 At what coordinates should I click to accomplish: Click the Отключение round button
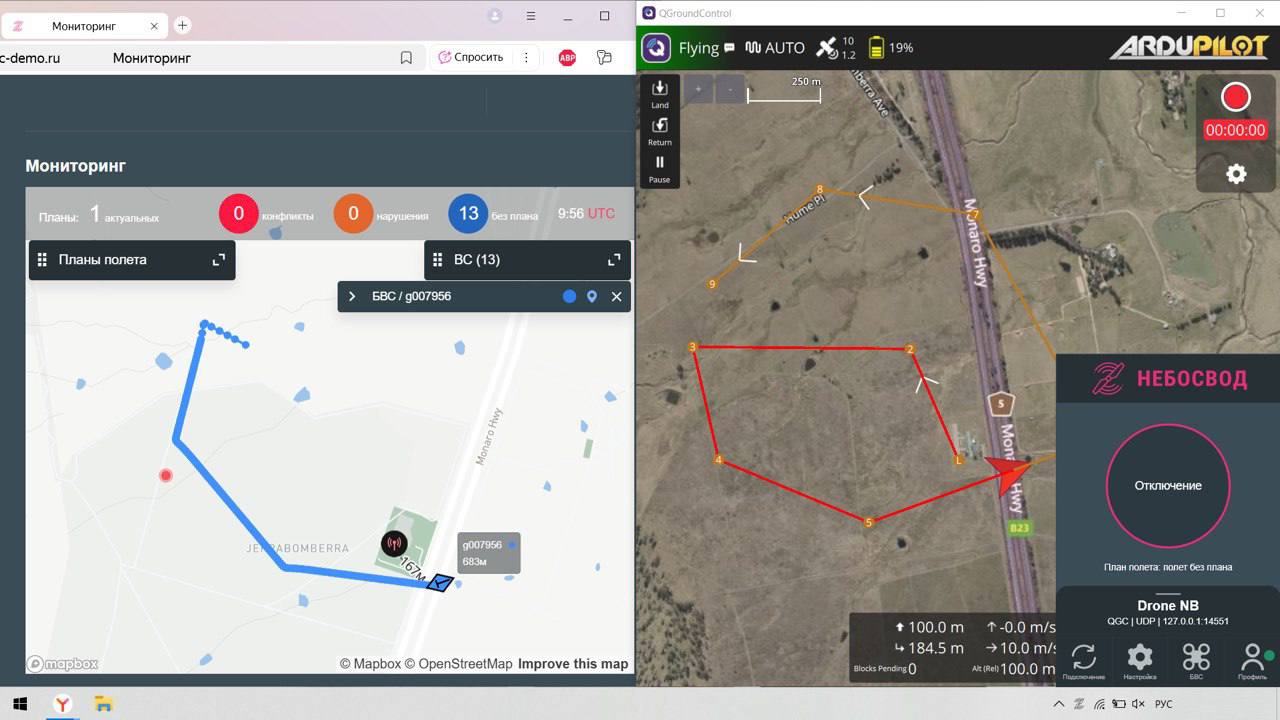[1167, 486]
